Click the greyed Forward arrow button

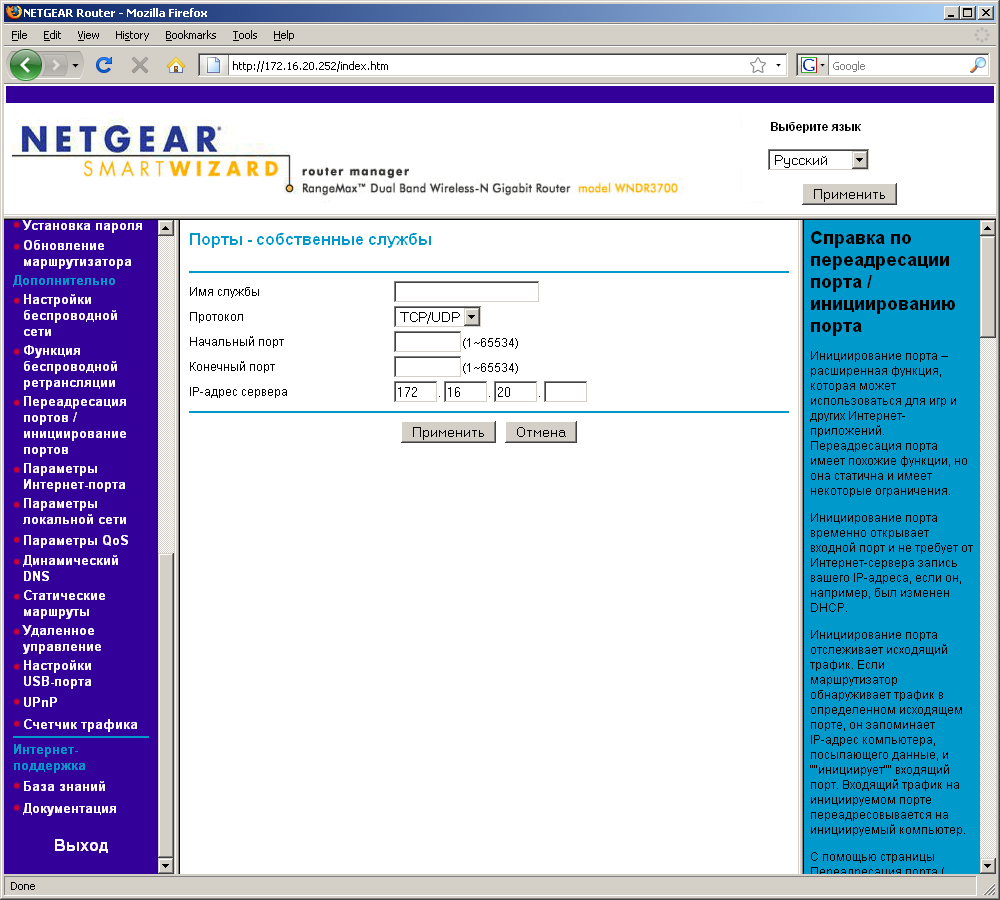pyautogui.click(x=56, y=65)
